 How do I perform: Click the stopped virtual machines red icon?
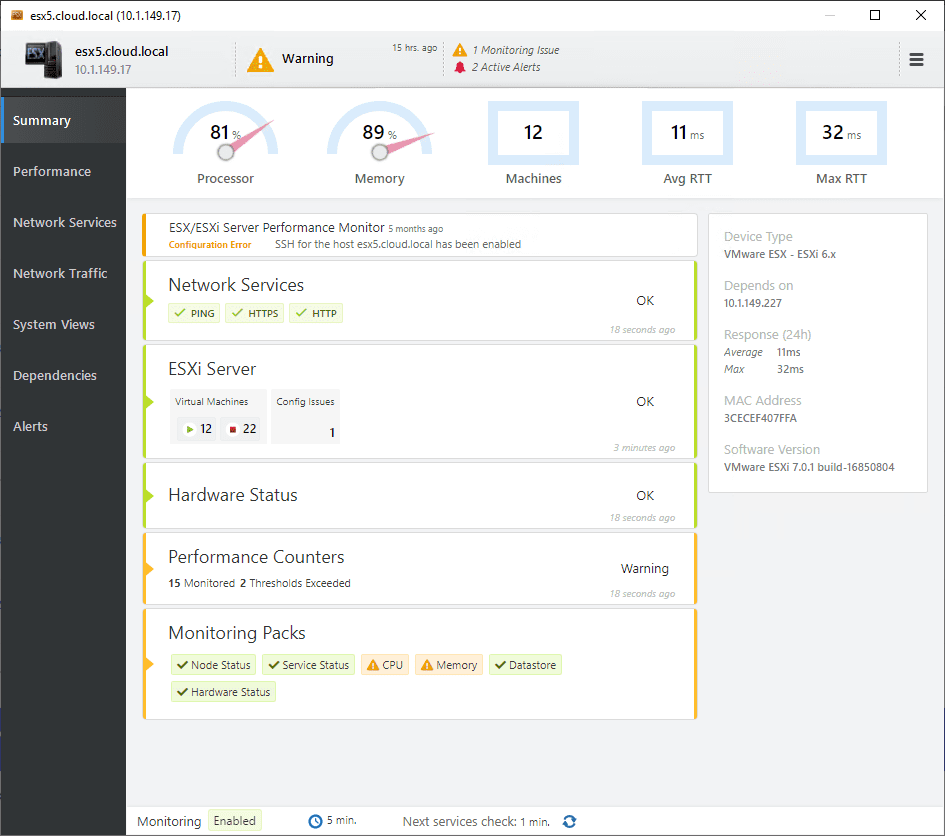pyautogui.click(x=233, y=429)
